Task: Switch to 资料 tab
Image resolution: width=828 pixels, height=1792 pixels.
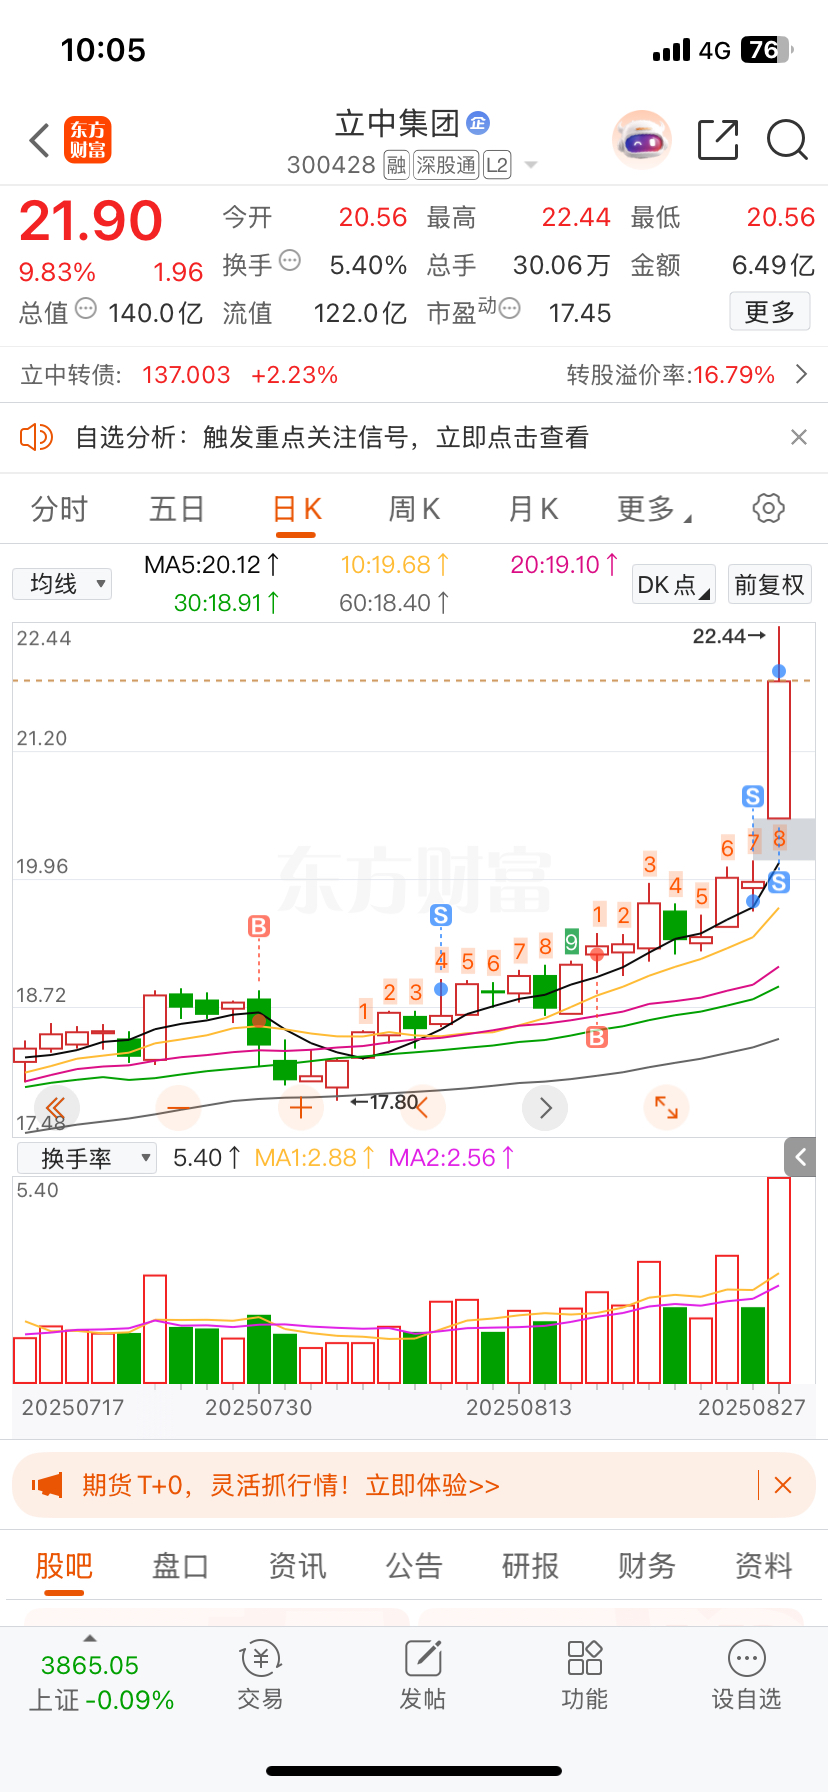Action: pyautogui.click(x=764, y=1566)
